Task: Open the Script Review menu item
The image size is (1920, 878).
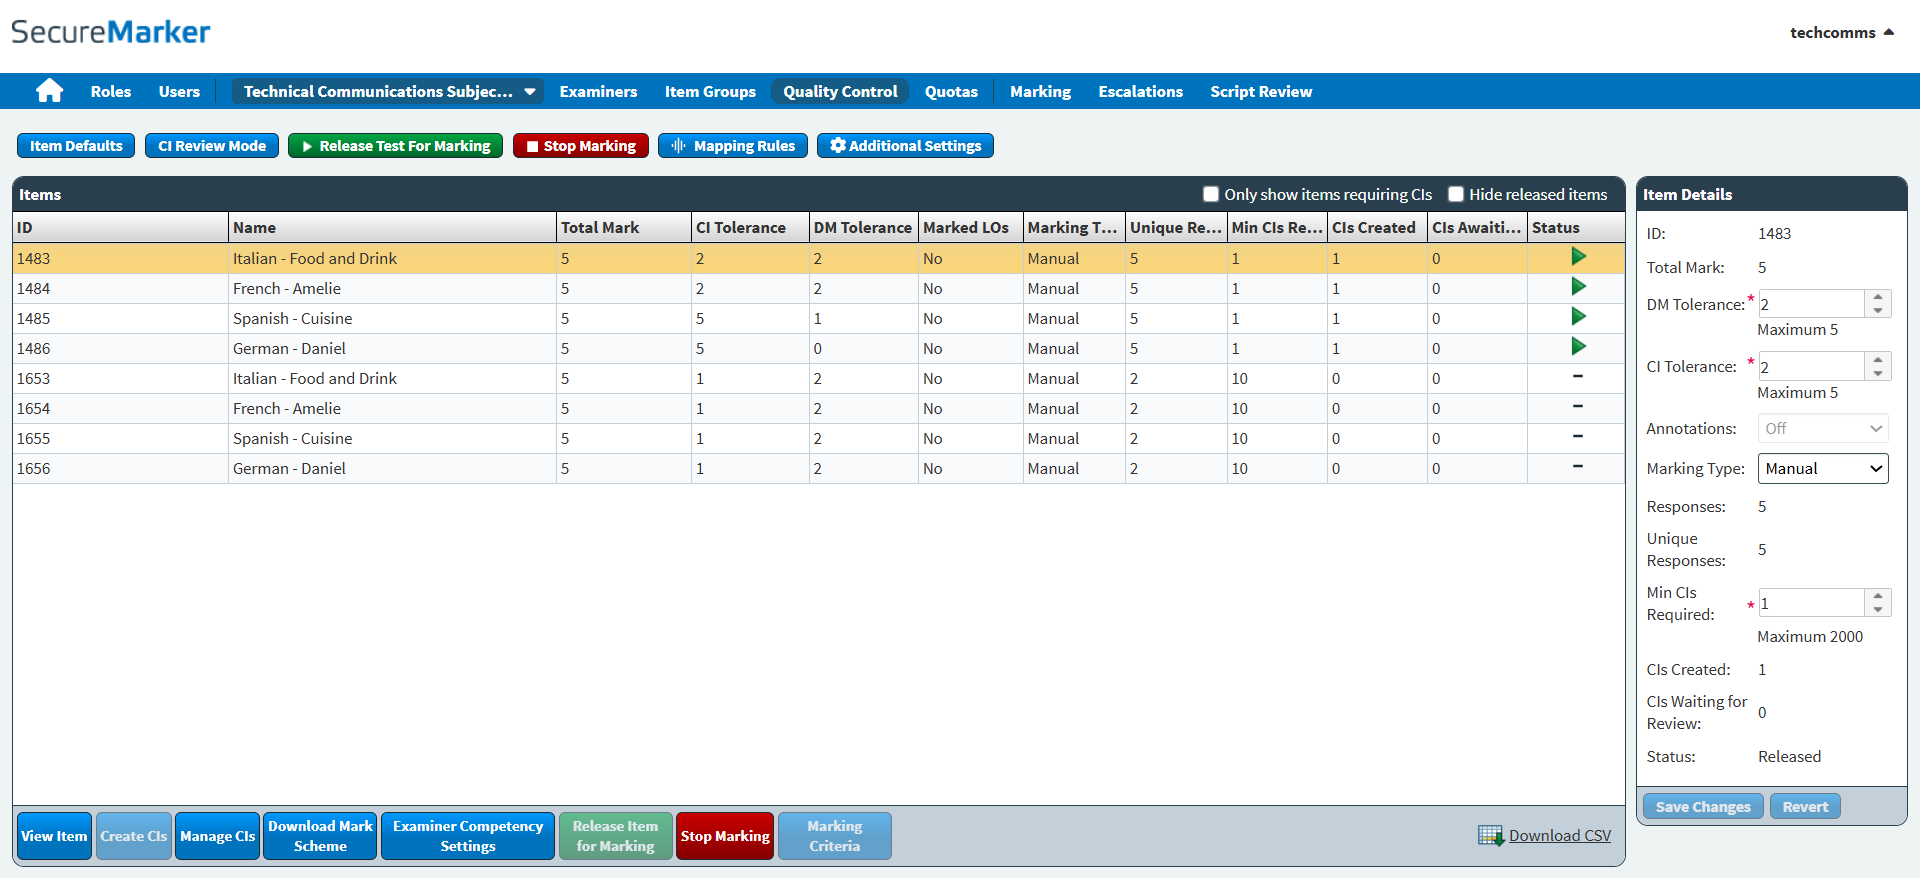Action: click(1260, 92)
